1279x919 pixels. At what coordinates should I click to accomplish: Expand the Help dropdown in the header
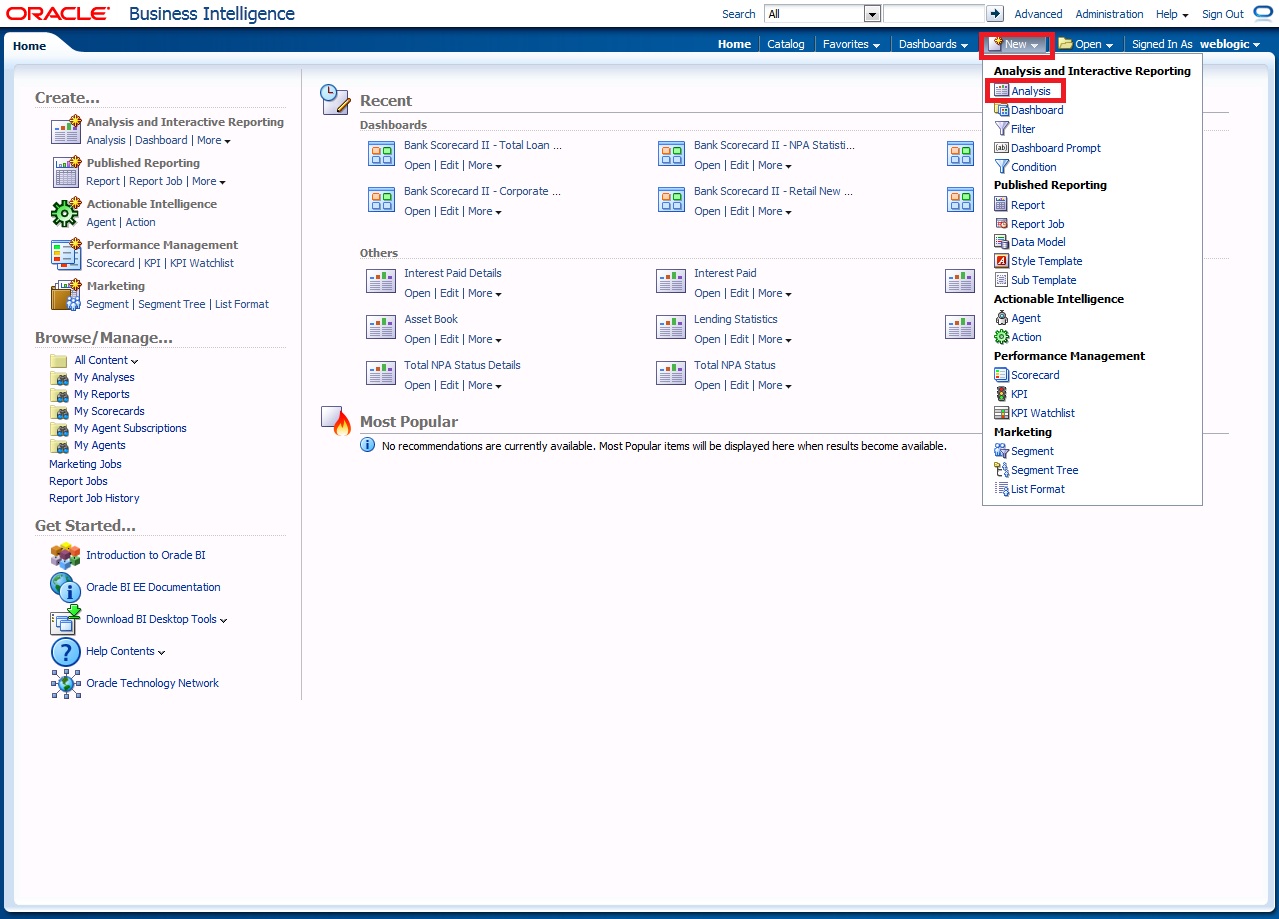coord(1172,14)
